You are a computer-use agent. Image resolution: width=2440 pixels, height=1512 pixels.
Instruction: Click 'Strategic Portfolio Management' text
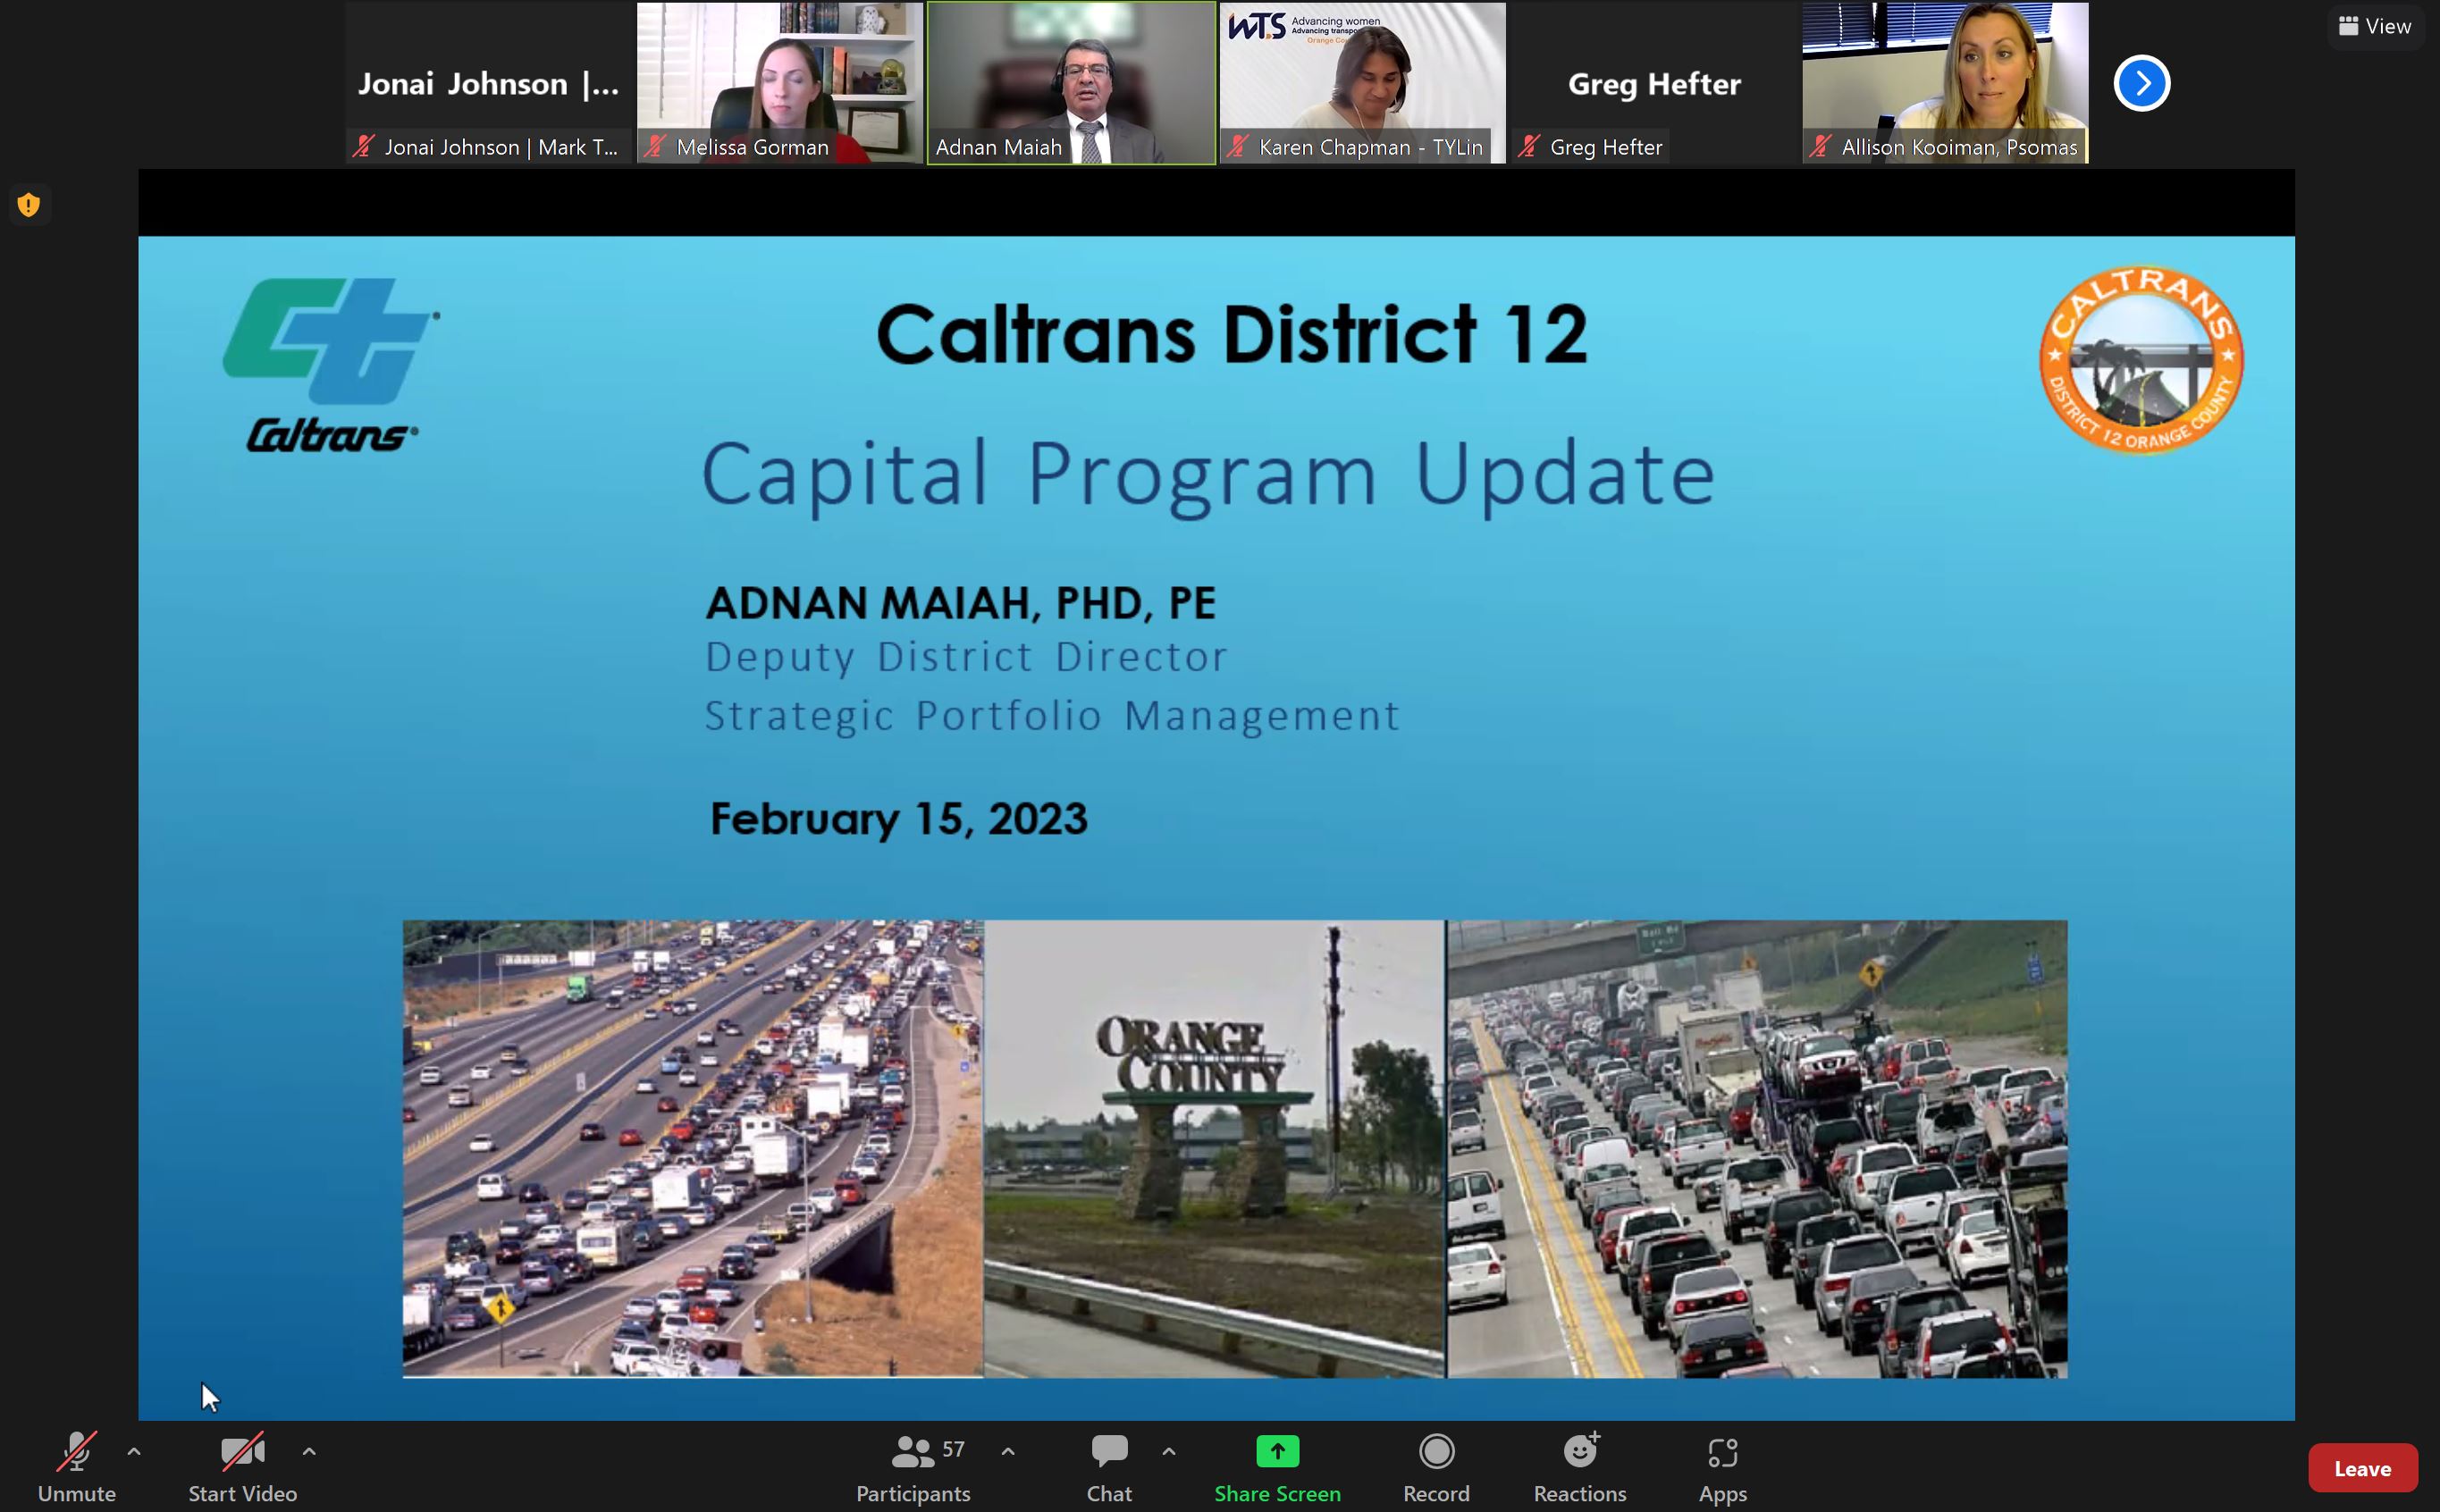point(1052,716)
